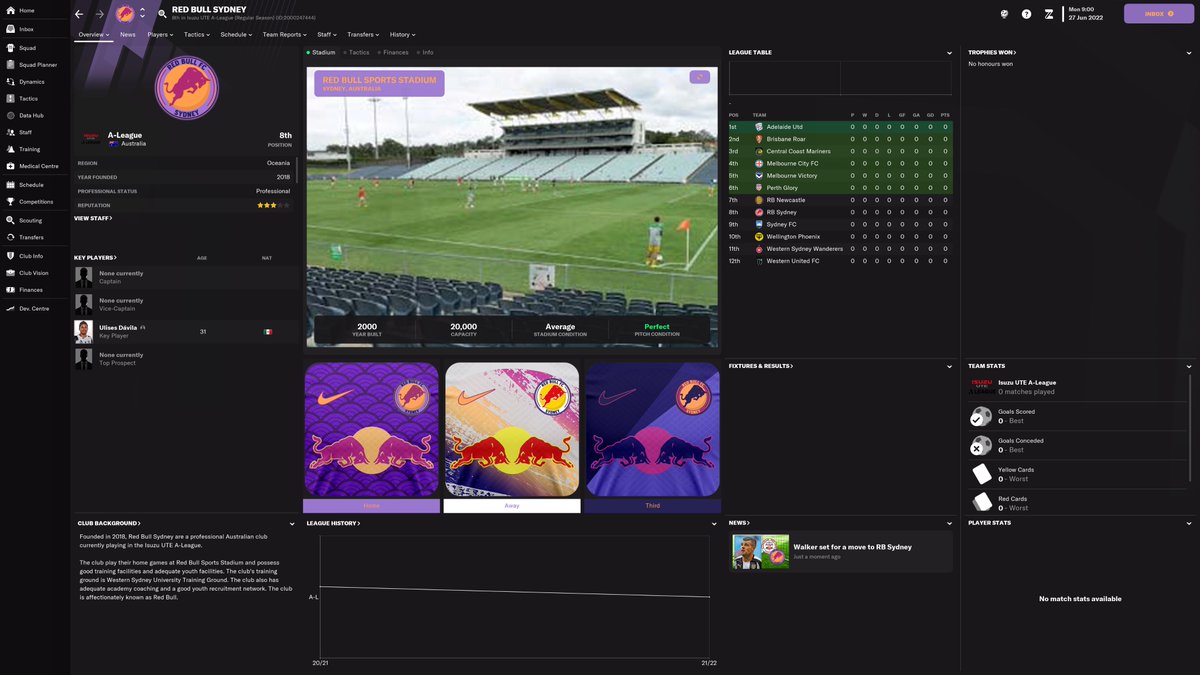Expand the News panel chevron
Image resolution: width=1200 pixels, height=675 pixels.
(950, 523)
